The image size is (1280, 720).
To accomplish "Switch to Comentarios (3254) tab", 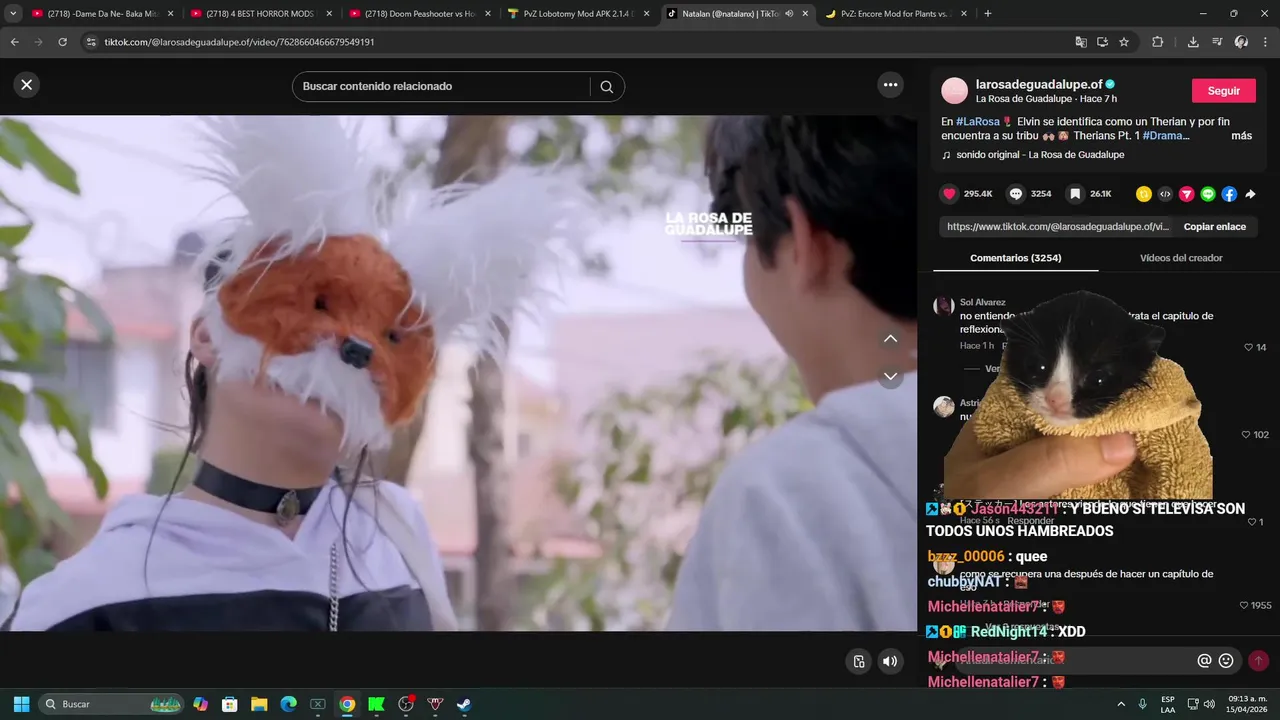I will [x=1015, y=258].
